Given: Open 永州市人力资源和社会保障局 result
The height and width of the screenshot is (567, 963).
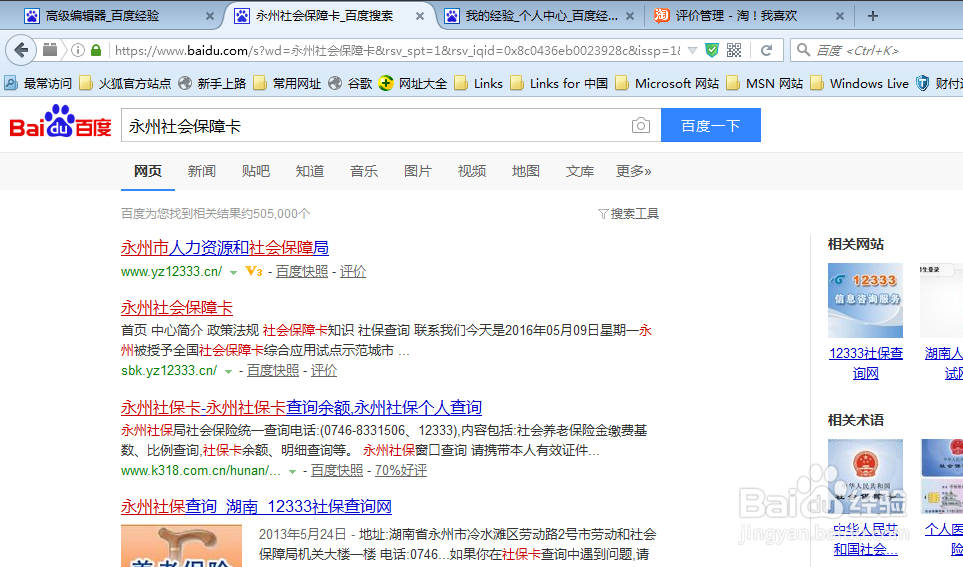Looking at the screenshot, I should pos(225,248).
